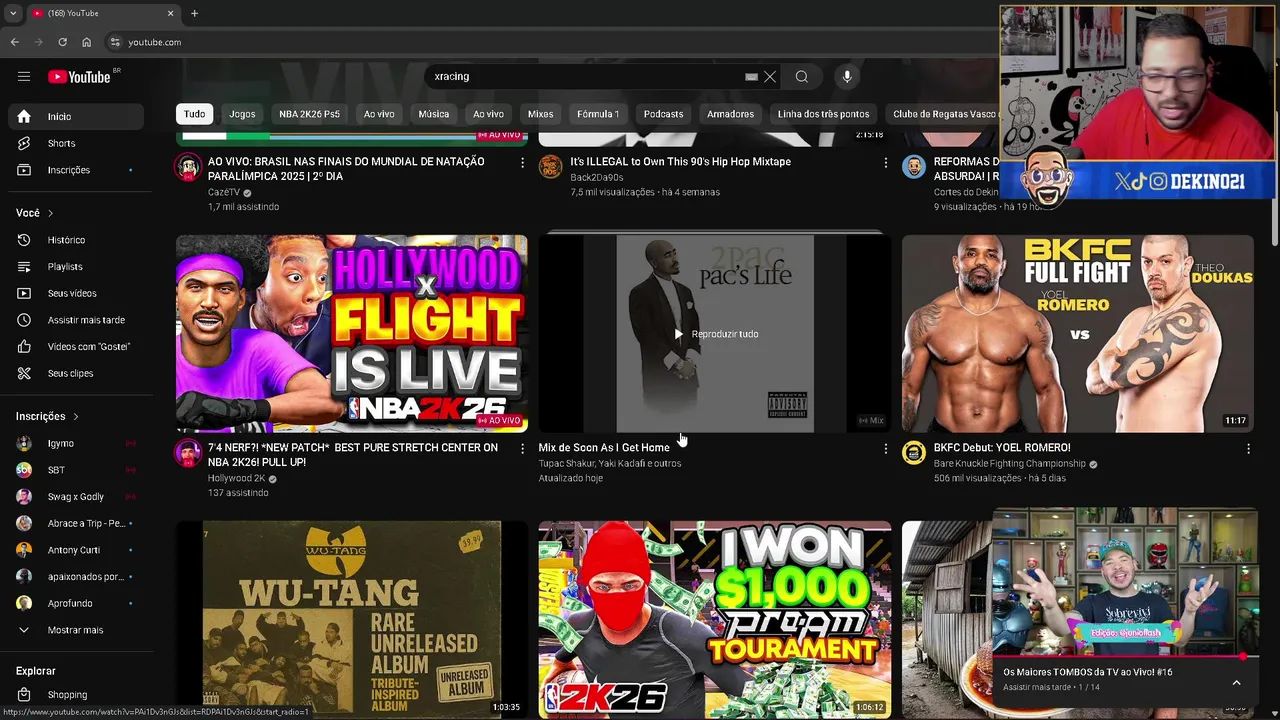
Task: Play all on Pac's Life mix thumbnail
Action: click(715, 334)
